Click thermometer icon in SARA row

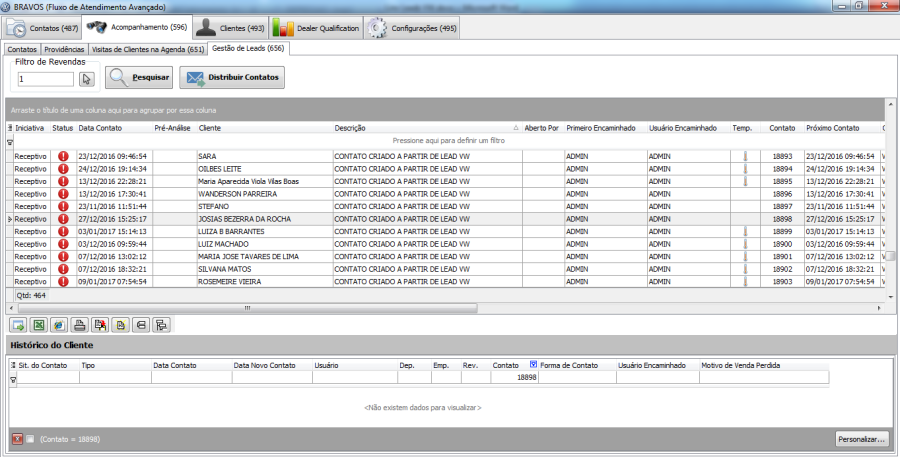pos(746,156)
